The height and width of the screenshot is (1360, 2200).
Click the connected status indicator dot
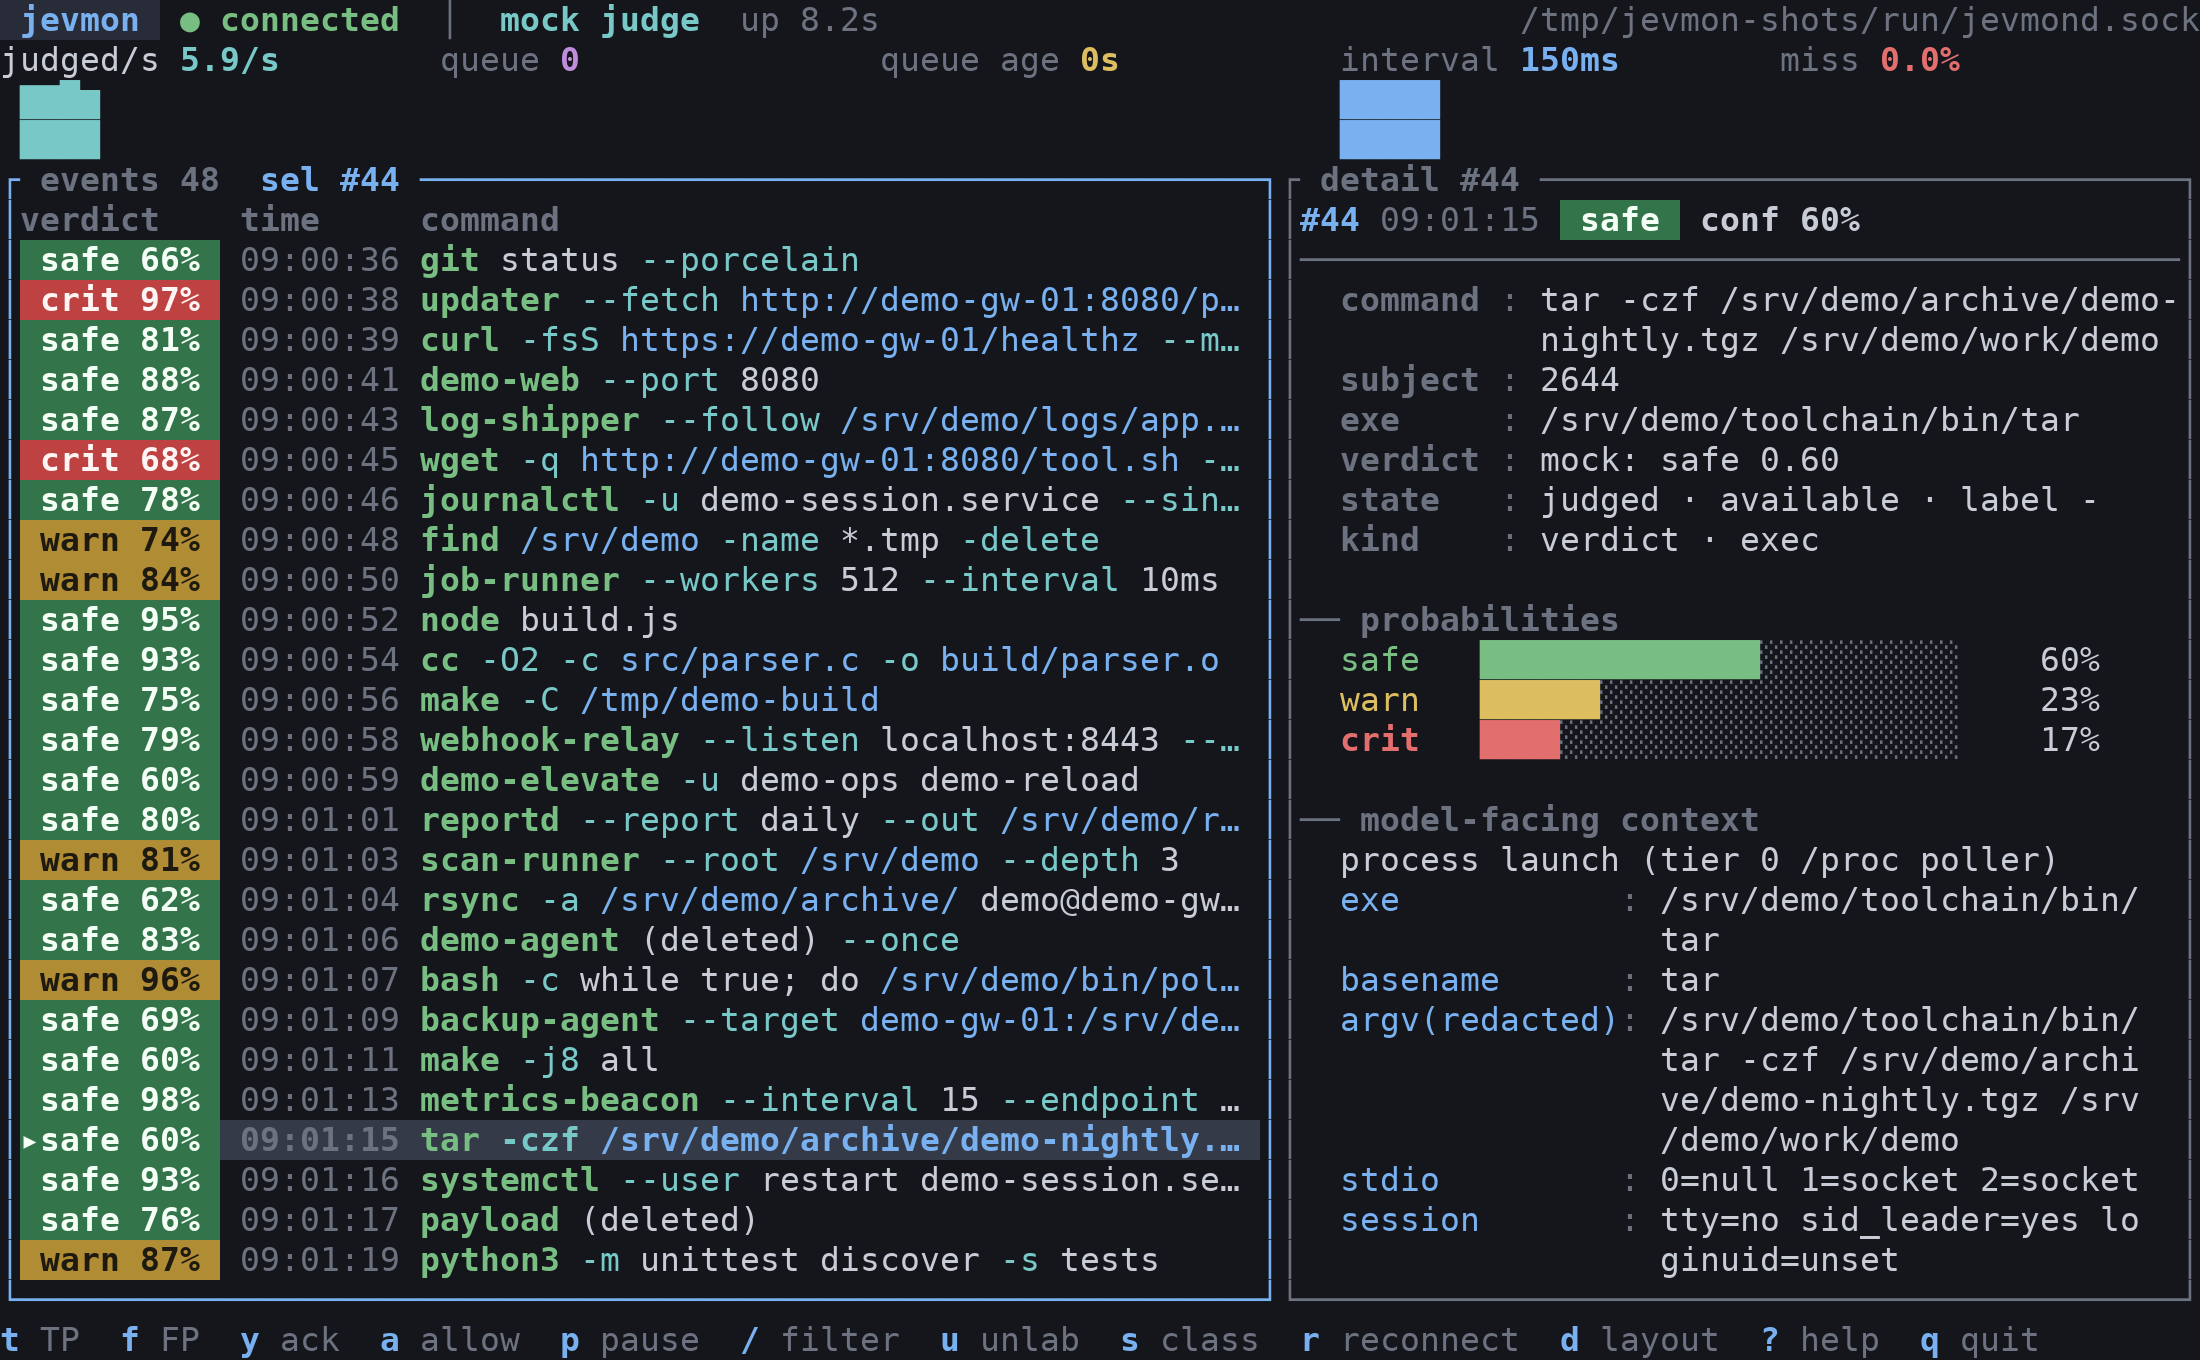pyautogui.click(x=189, y=21)
